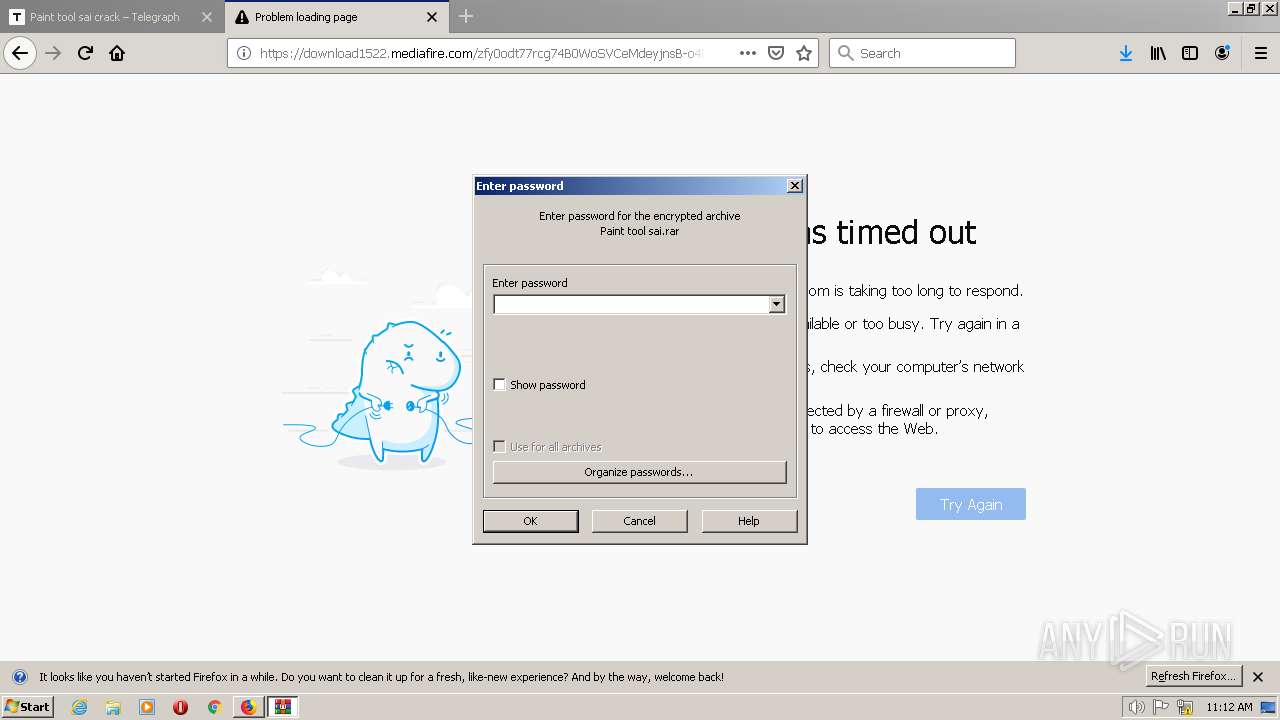The width and height of the screenshot is (1280, 720).
Task: Reload the current page
Action: pyautogui.click(x=85, y=53)
